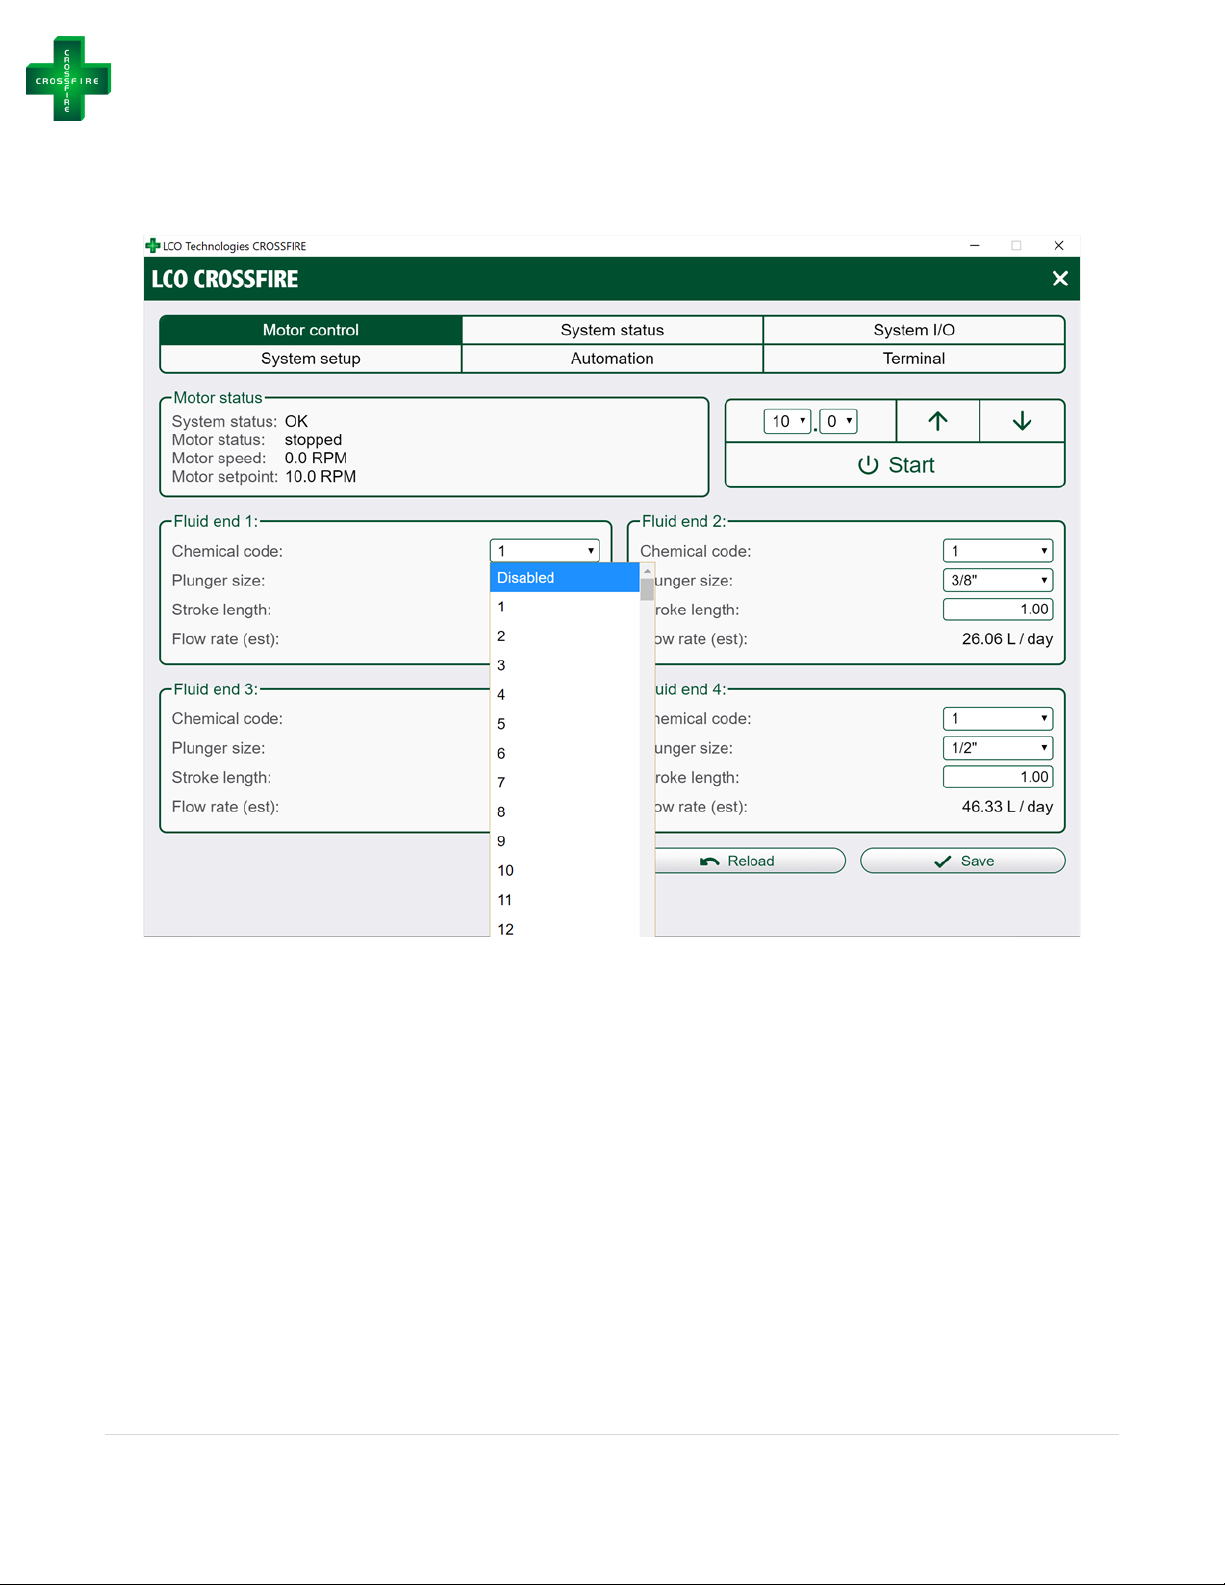Choose chemical code 12 from the list
The image size is (1225, 1585).
coord(565,926)
